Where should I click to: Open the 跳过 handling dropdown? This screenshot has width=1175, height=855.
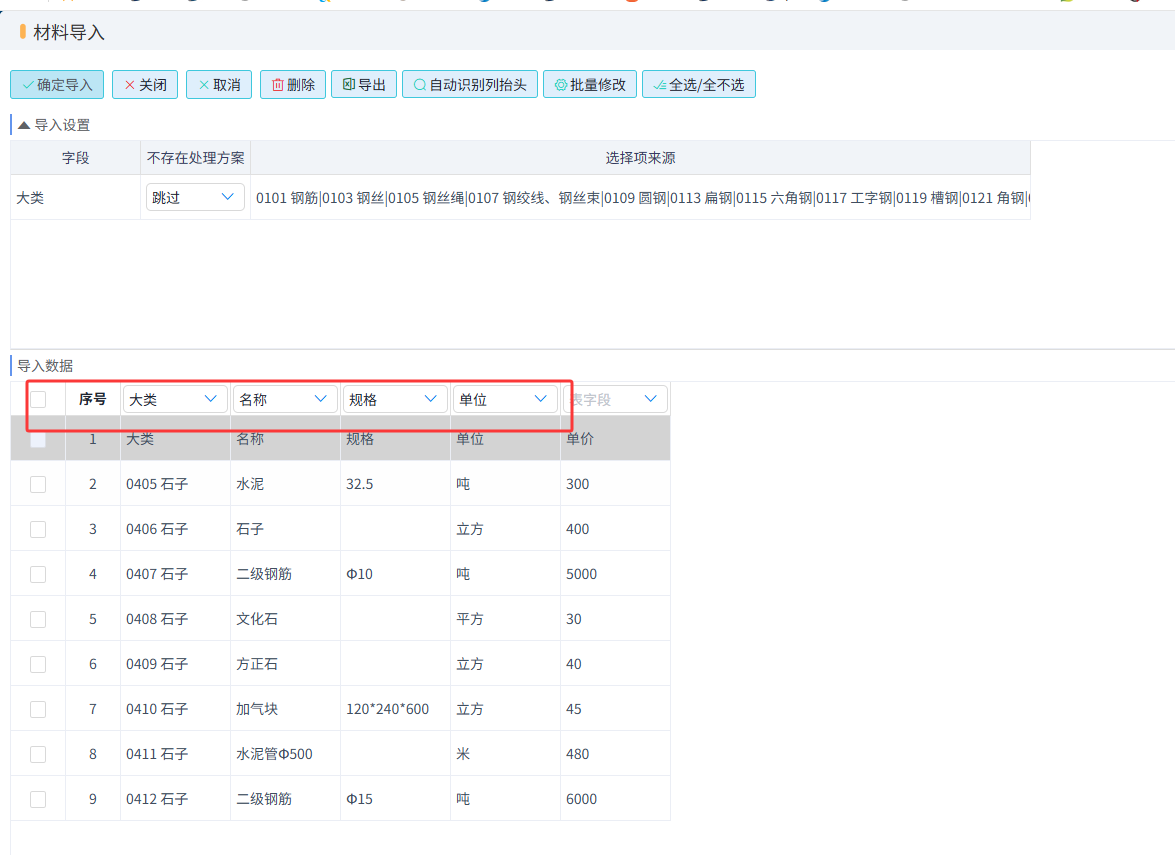(x=195, y=197)
